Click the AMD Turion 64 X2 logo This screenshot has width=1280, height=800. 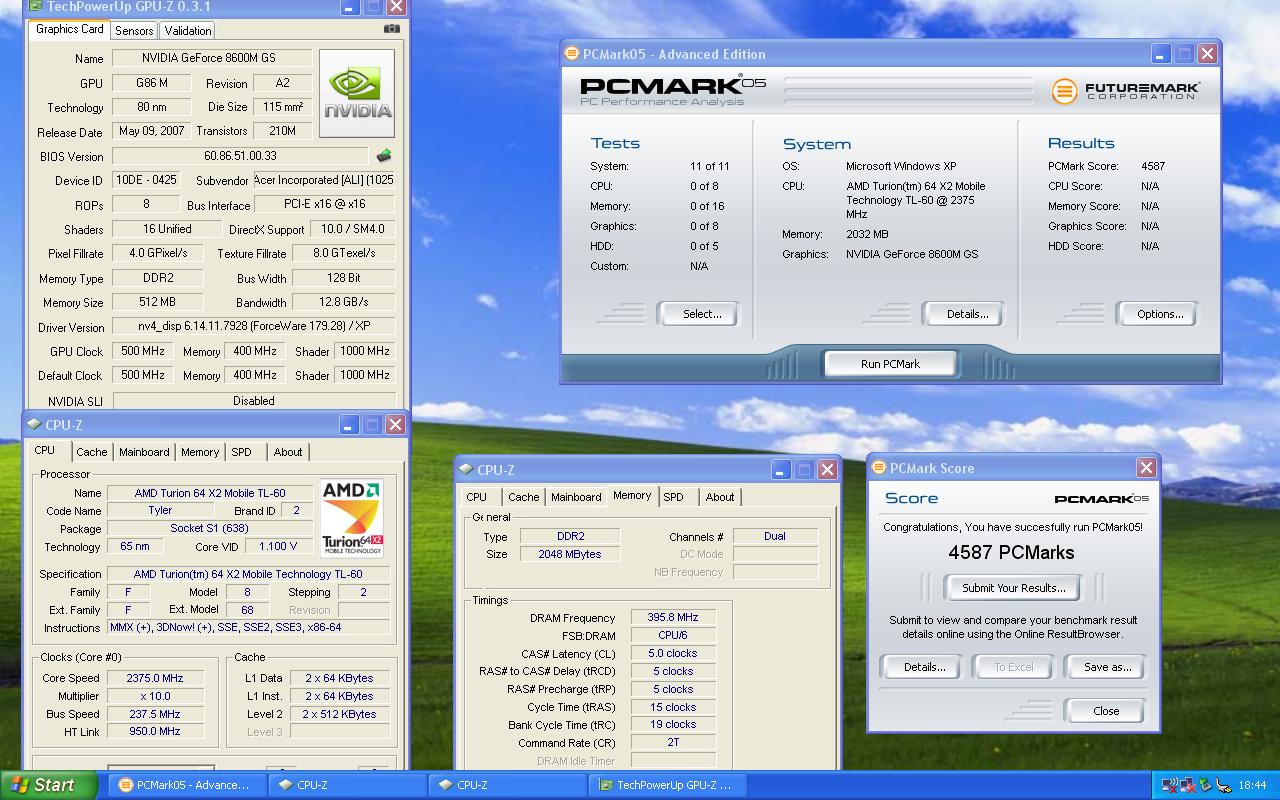point(352,517)
